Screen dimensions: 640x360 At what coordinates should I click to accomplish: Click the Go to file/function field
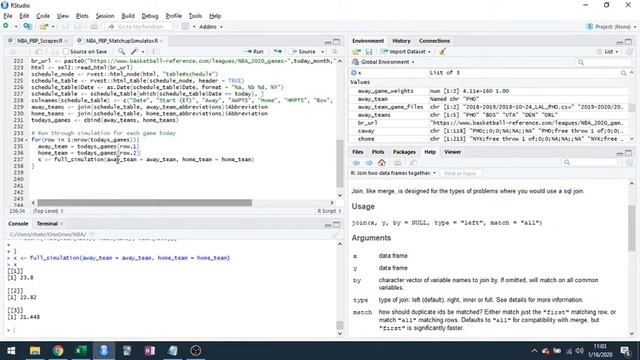click(140, 27)
